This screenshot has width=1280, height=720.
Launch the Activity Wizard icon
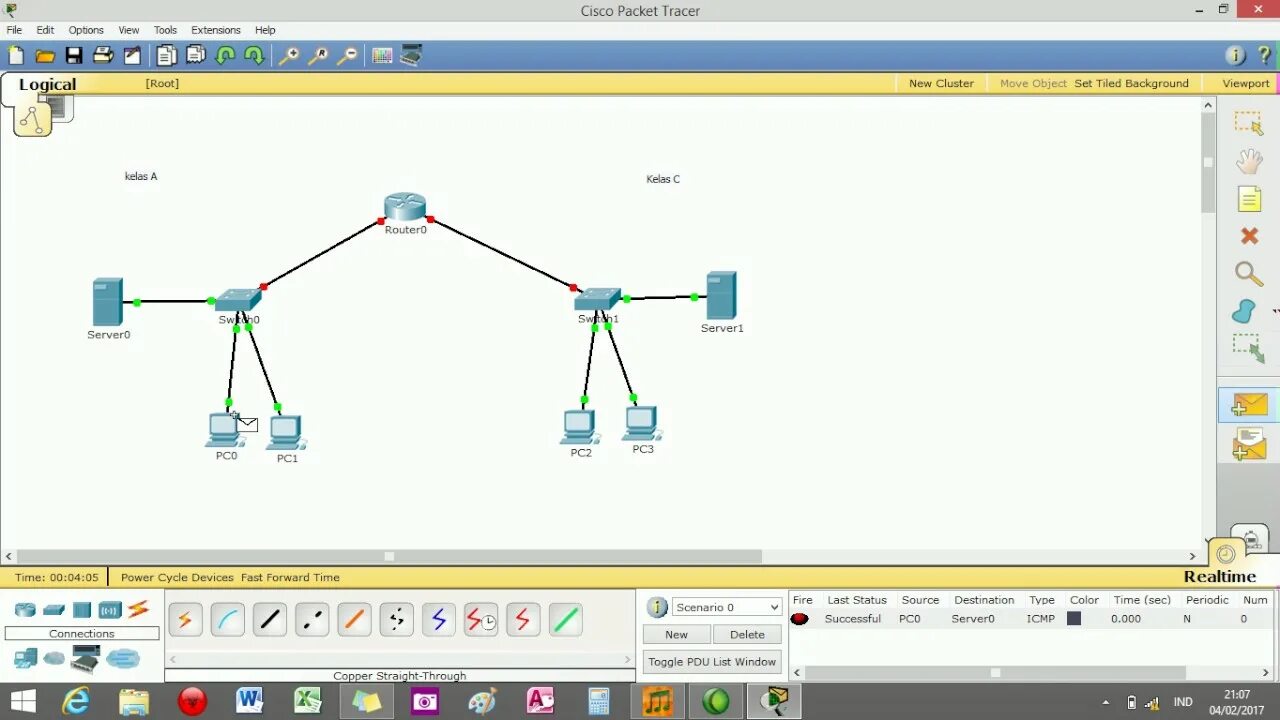(x=132, y=56)
